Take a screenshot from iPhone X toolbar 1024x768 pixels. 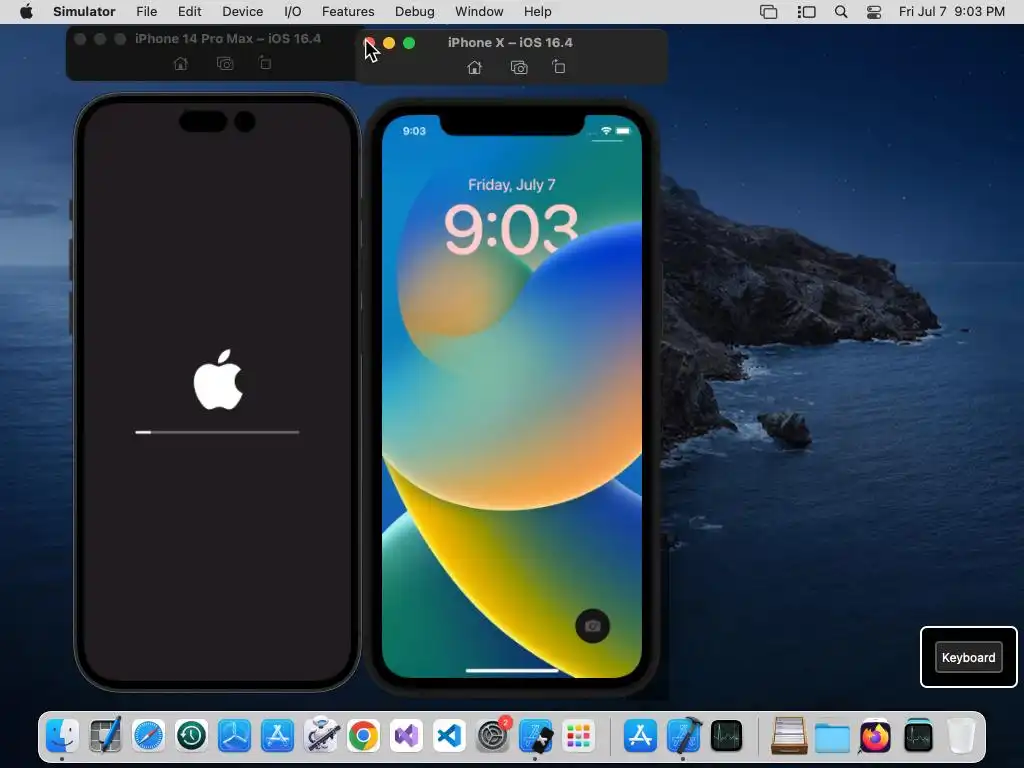(519, 67)
